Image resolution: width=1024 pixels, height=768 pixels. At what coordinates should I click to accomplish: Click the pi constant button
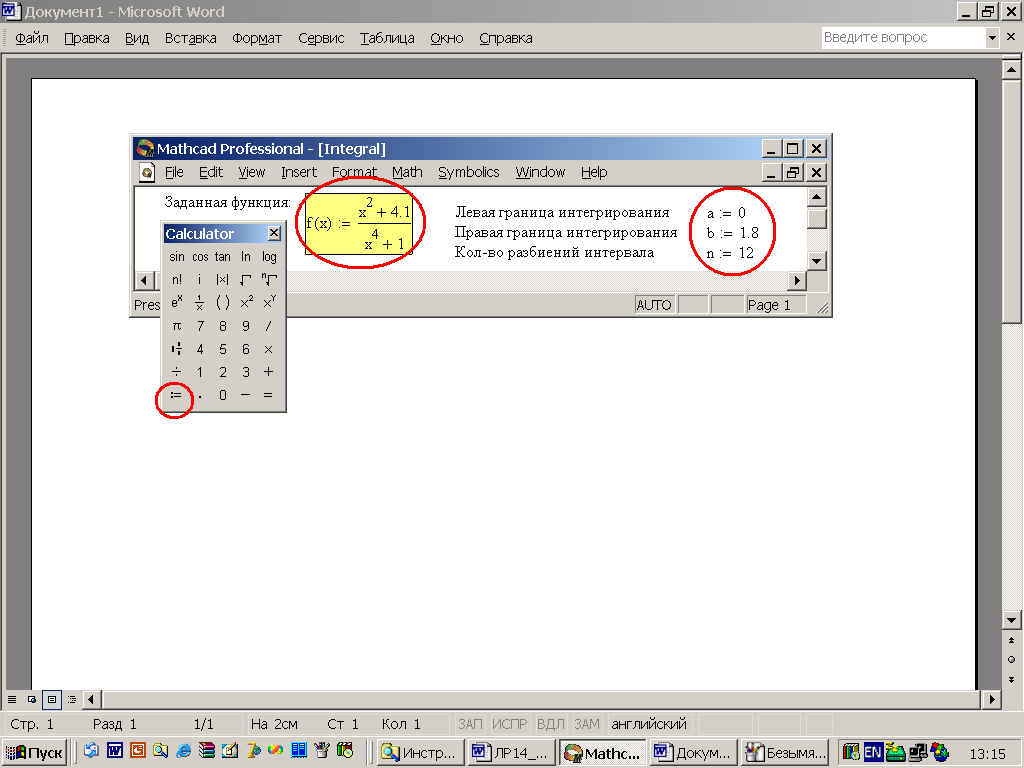click(x=177, y=326)
